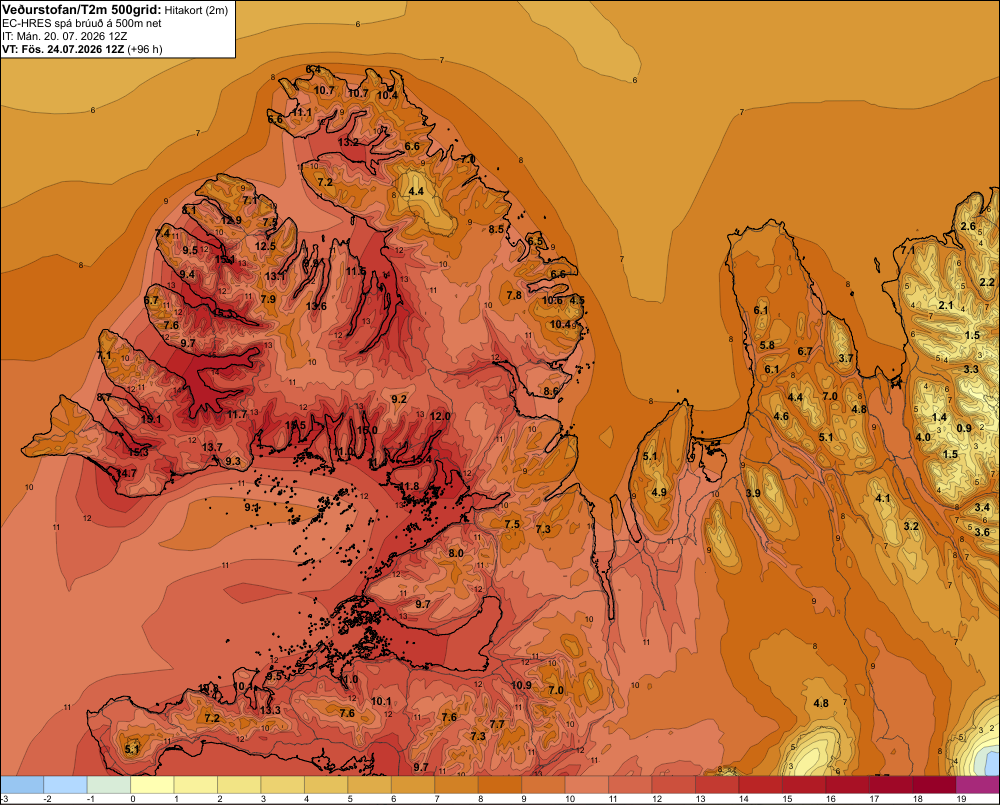Click the temperature value '2.6'
This screenshot has height=805, width=1000.
click(x=968, y=226)
